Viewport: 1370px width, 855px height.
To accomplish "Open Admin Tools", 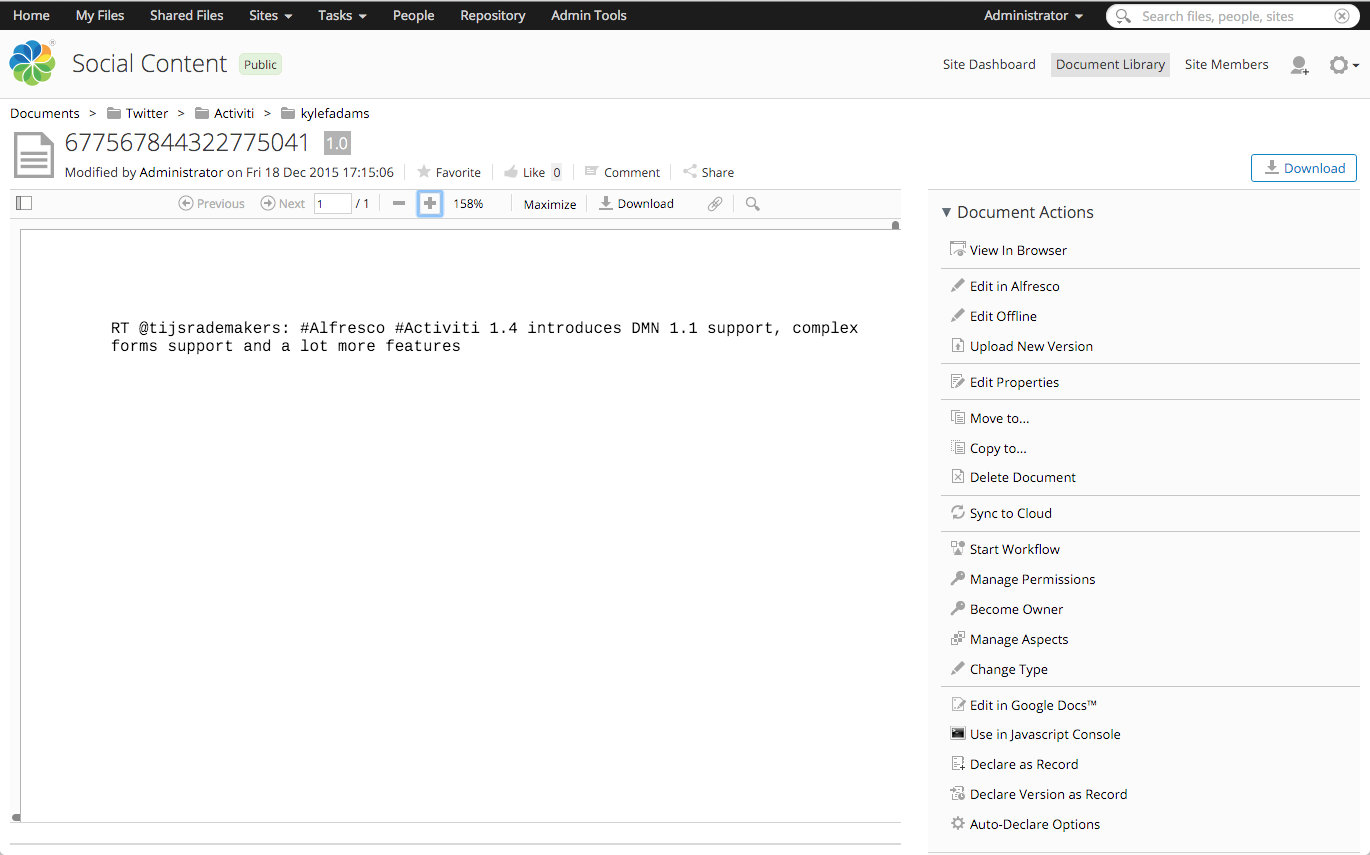I will click(x=589, y=15).
